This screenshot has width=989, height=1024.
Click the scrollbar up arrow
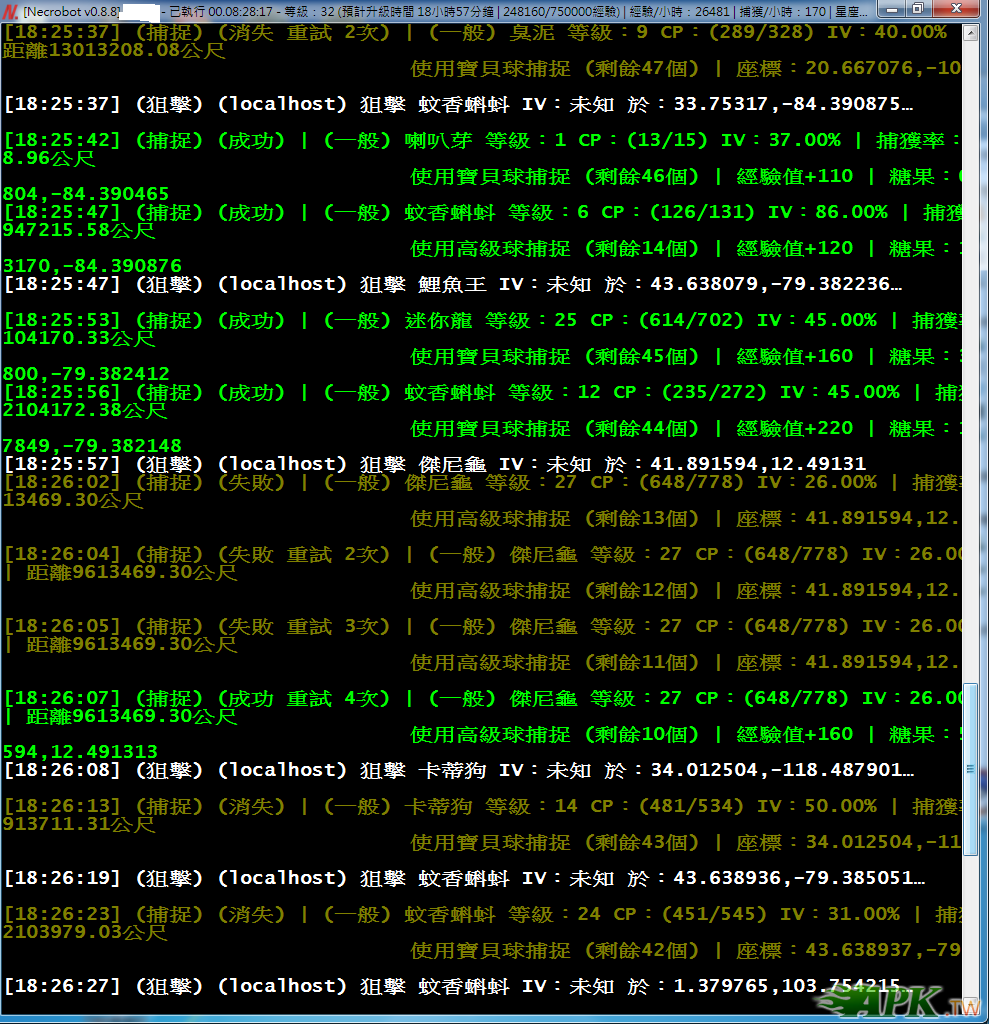[x=971, y=33]
